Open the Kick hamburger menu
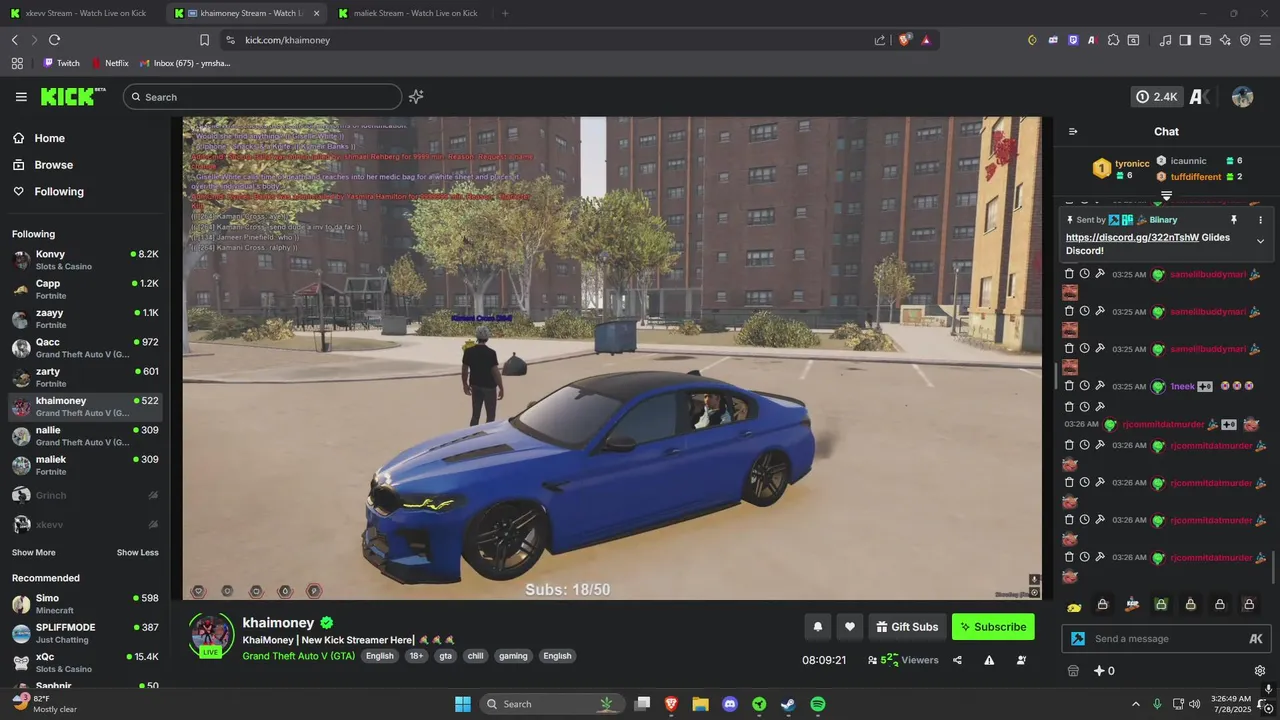Screen dimensions: 1280x720 21,97
